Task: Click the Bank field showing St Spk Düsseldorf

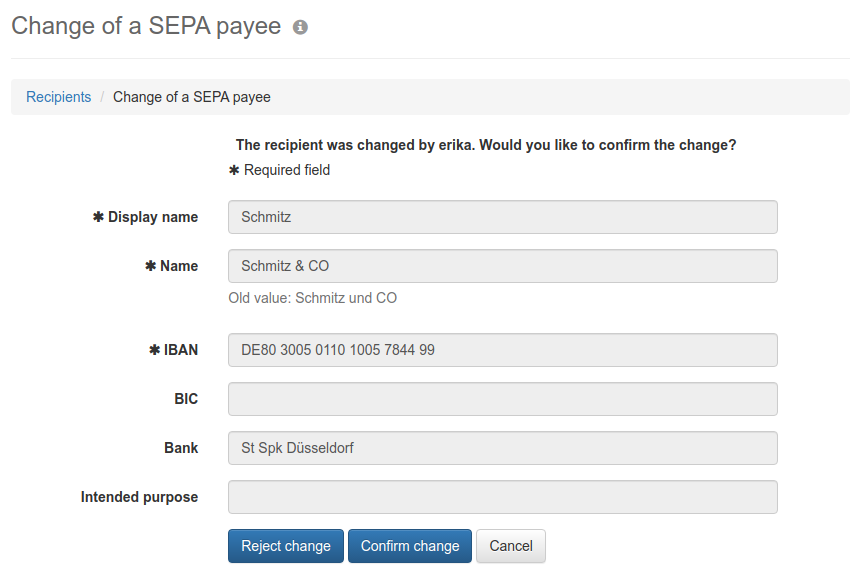Action: tap(503, 448)
